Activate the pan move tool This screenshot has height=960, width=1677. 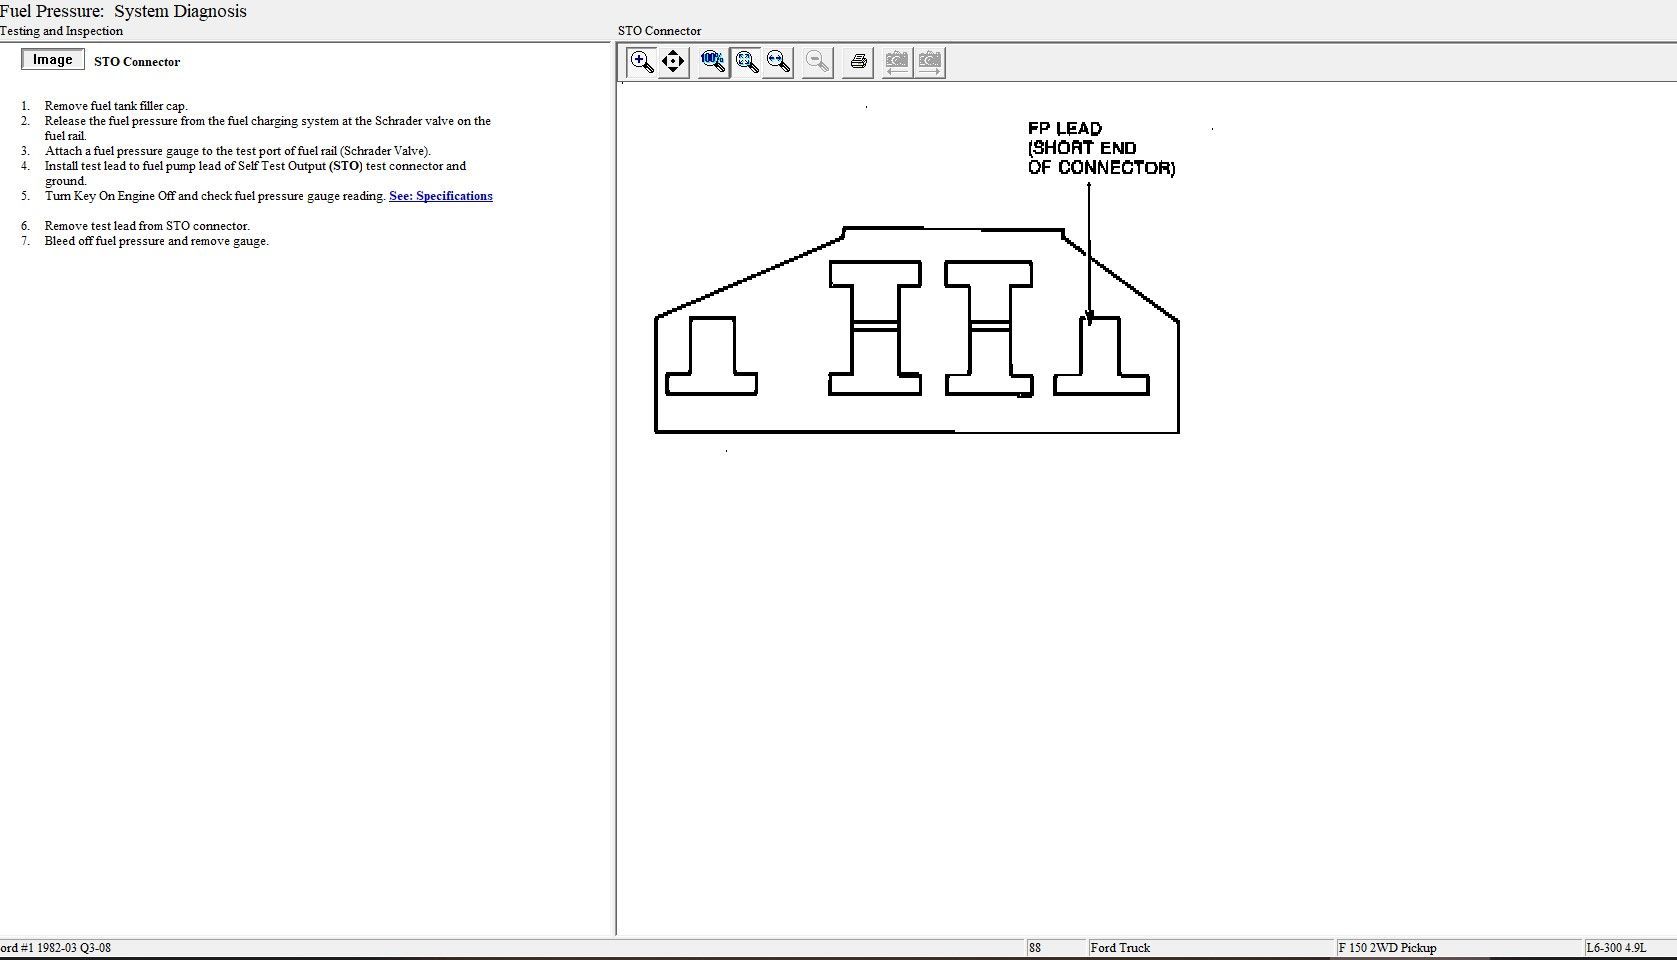point(673,62)
